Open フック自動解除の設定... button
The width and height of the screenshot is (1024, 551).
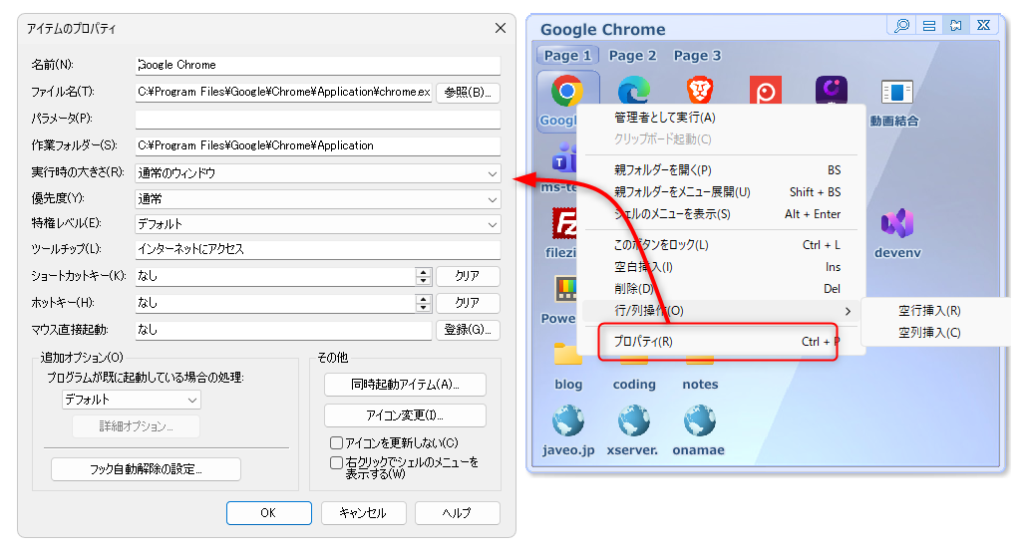[x=146, y=469]
